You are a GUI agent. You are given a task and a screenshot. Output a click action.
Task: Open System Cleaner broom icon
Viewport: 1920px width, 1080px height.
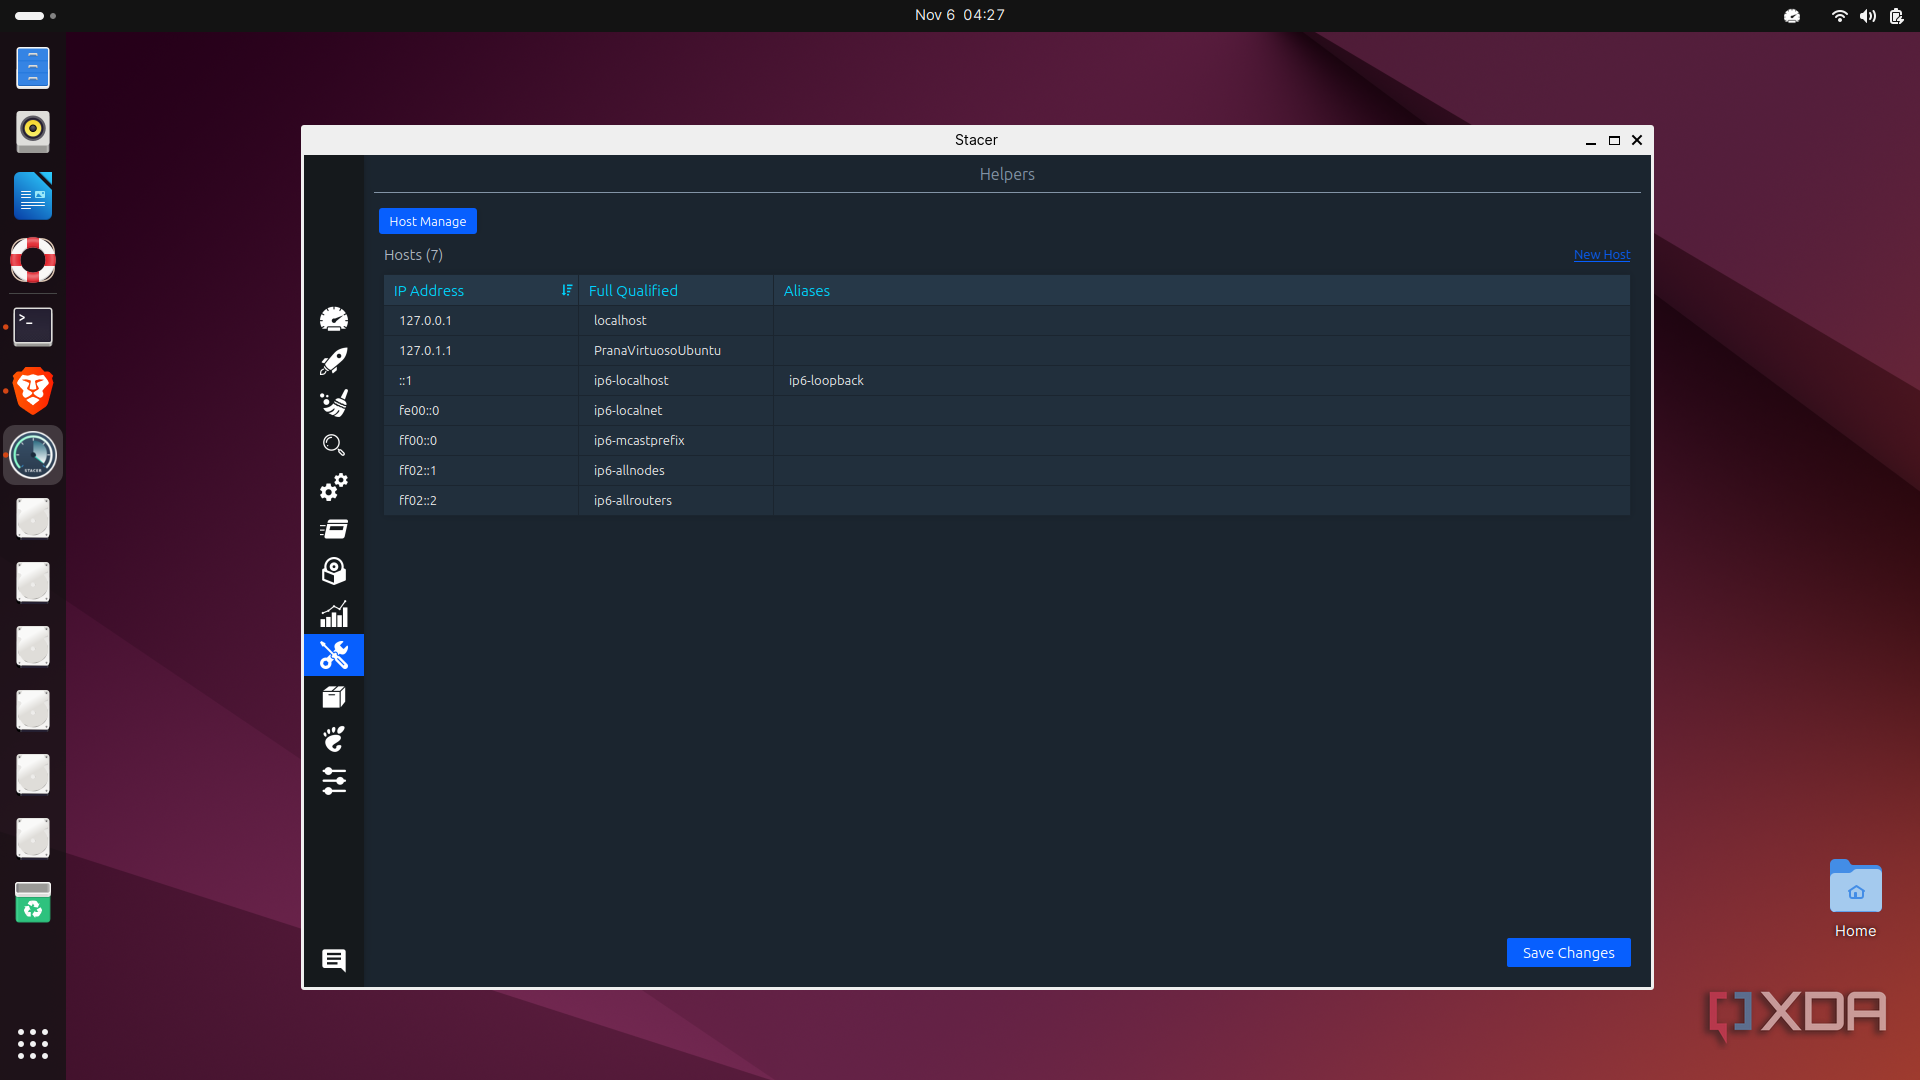[333, 403]
